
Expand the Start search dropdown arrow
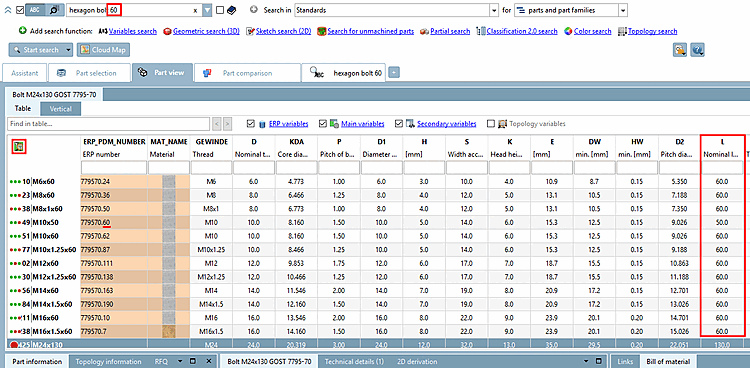coord(68,50)
